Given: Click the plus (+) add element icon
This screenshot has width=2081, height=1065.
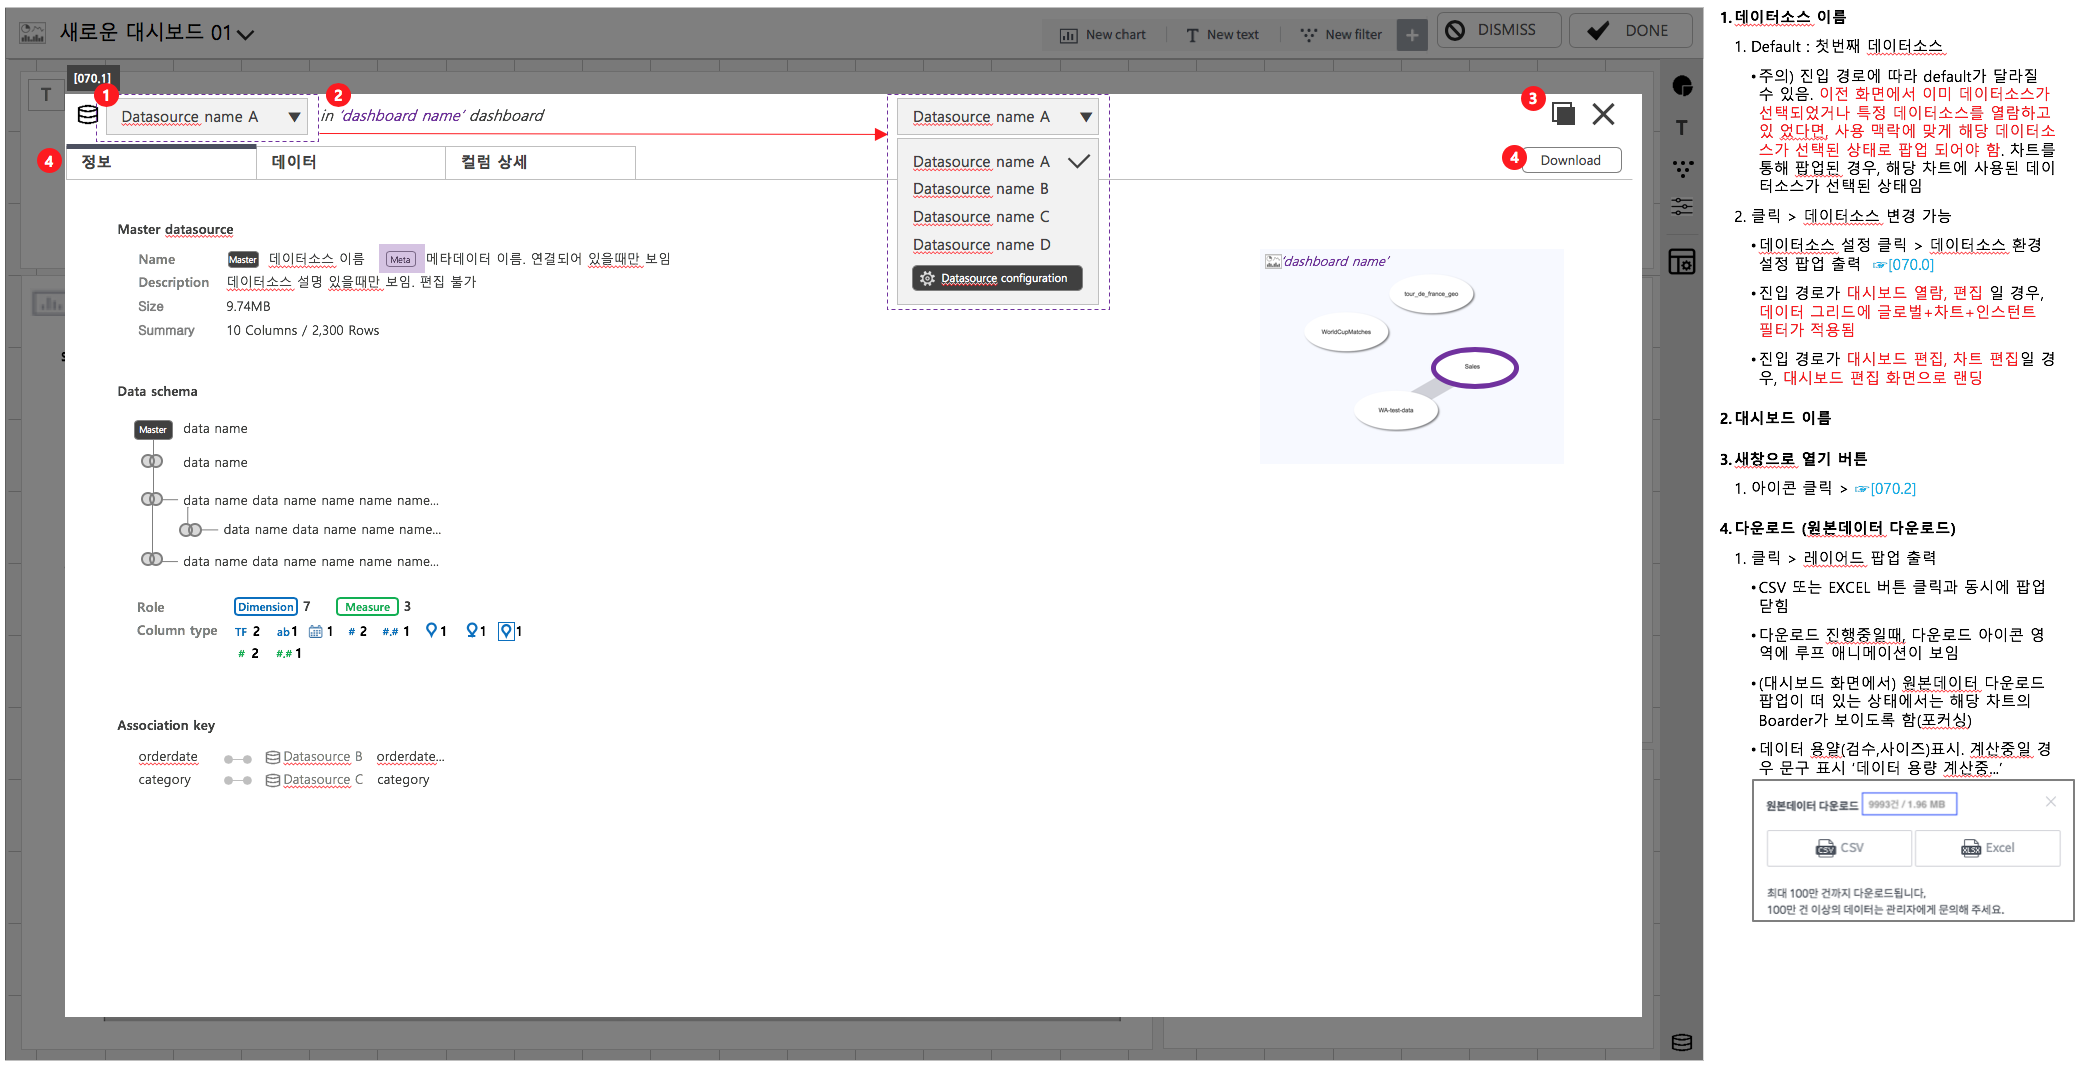Looking at the screenshot, I should (x=1411, y=33).
